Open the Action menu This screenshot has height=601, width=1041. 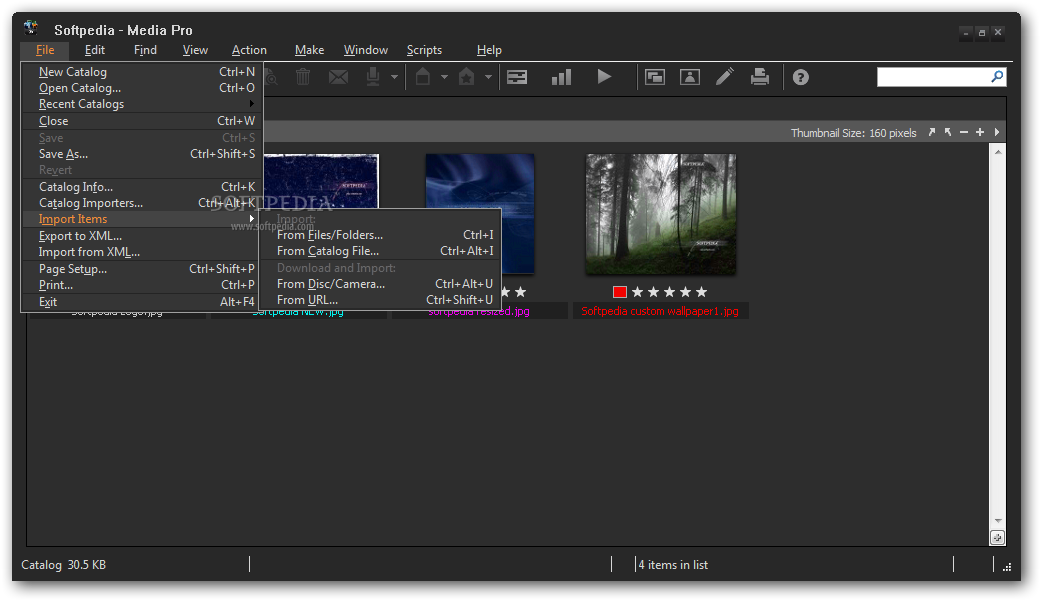tap(249, 50)
